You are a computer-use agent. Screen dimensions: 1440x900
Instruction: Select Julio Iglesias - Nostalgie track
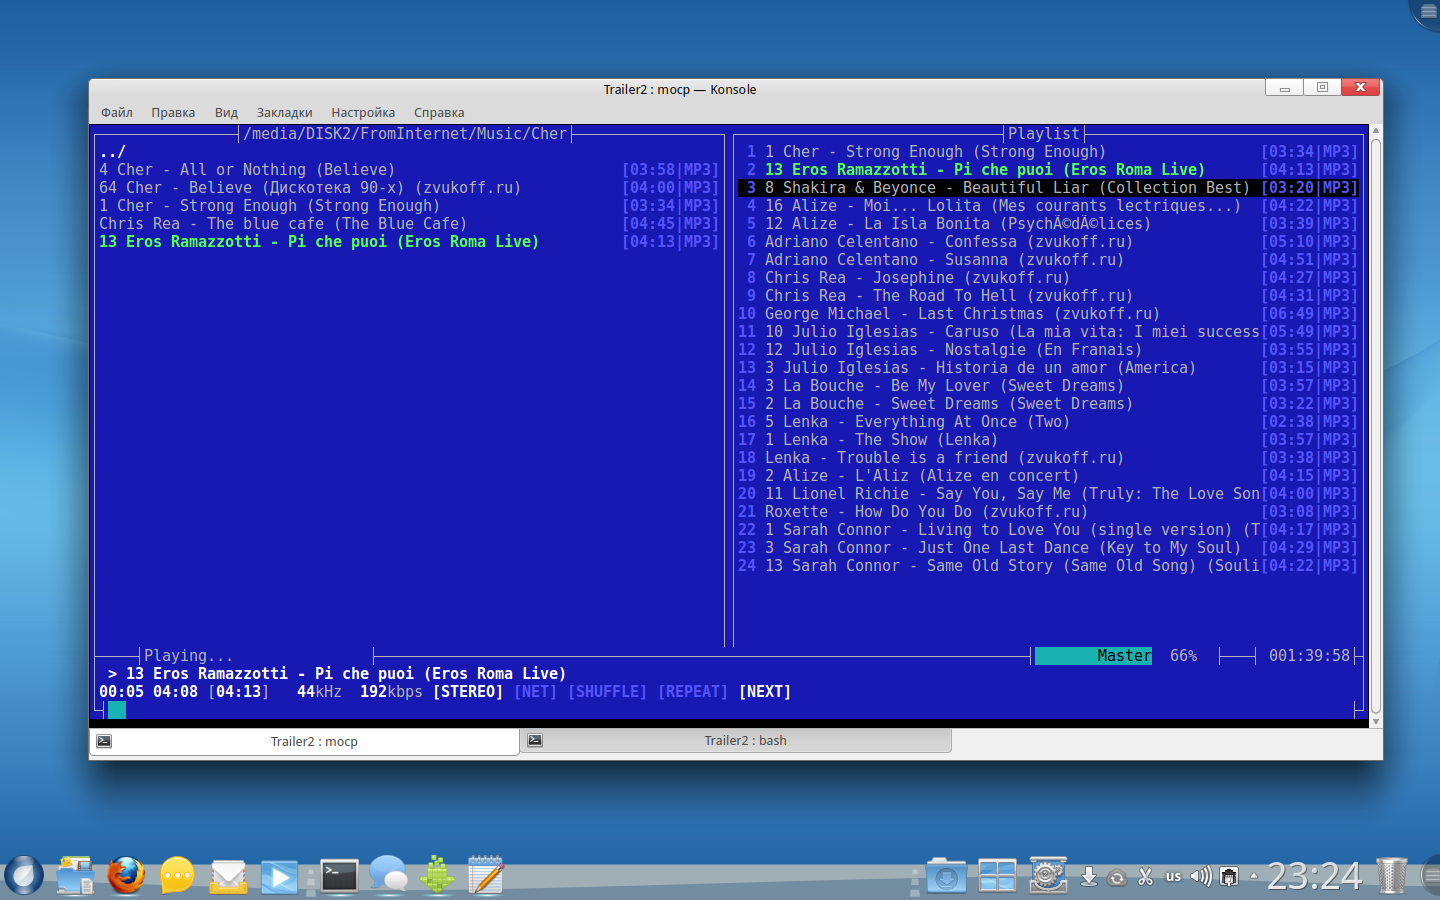tap(1048, 350)
